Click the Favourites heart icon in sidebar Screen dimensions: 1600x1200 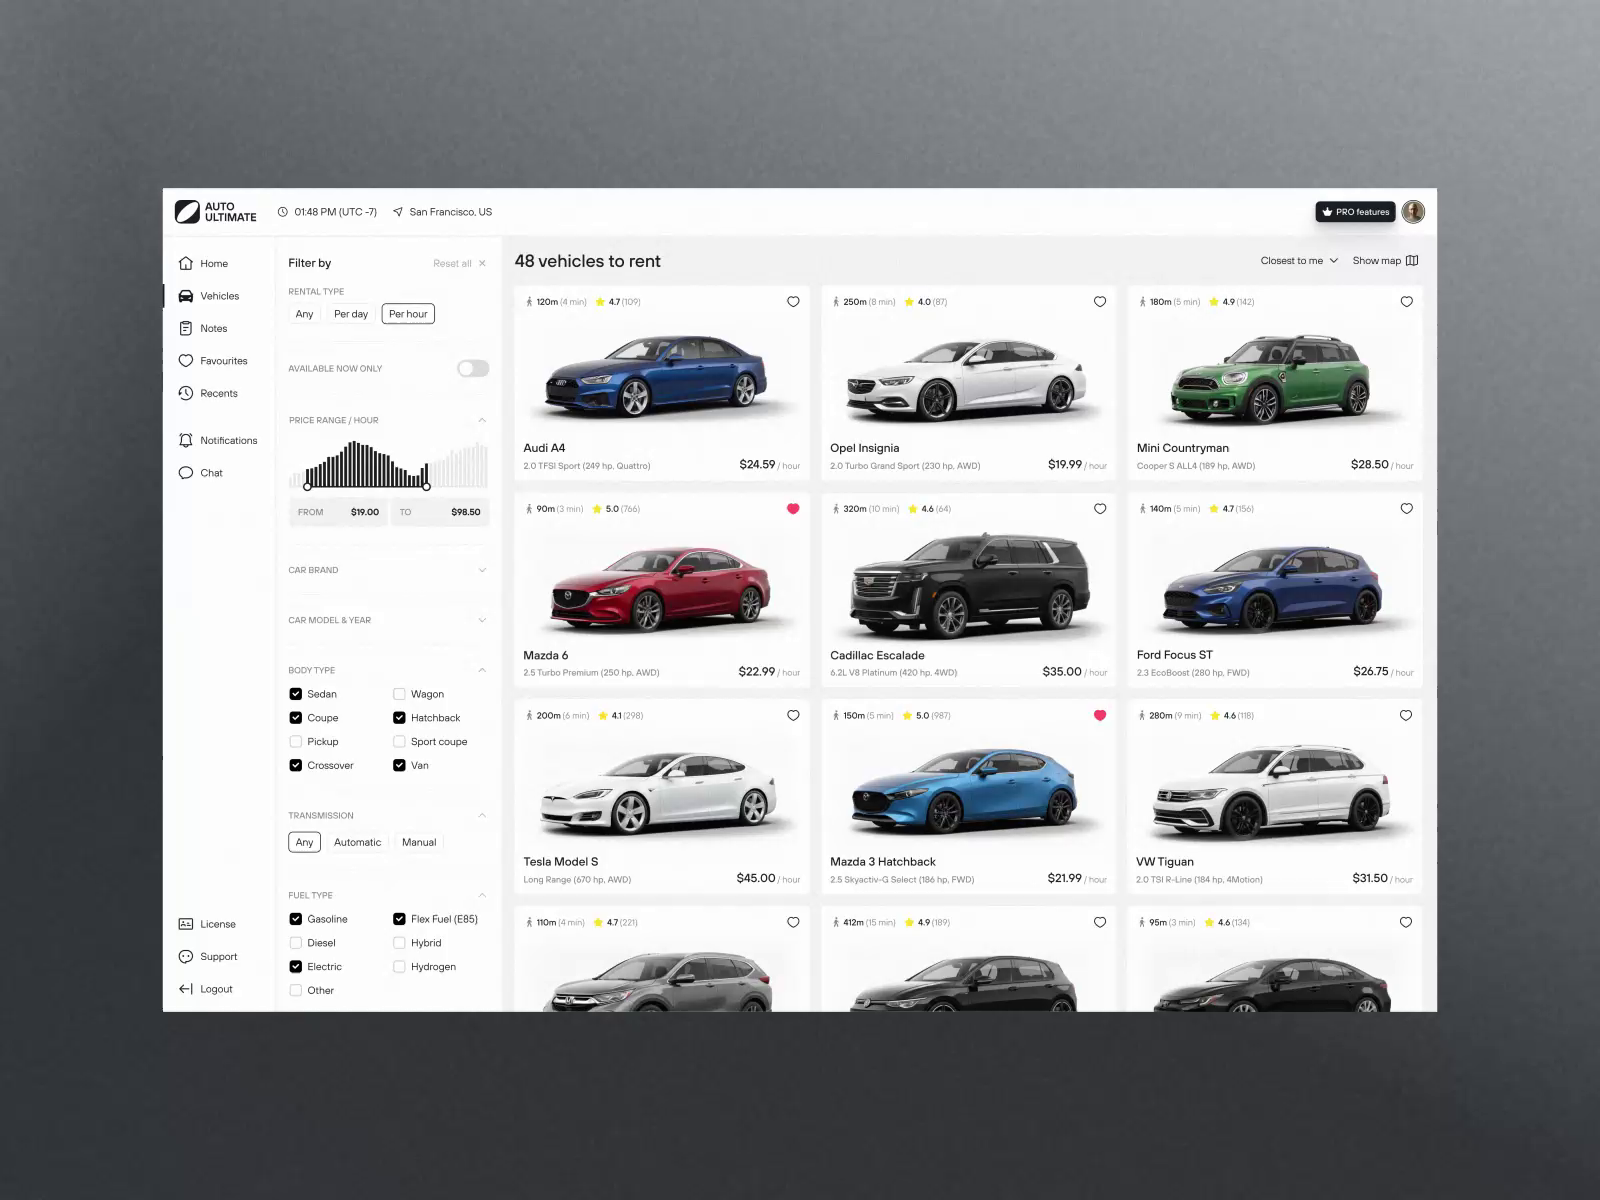tap(186, 361)
